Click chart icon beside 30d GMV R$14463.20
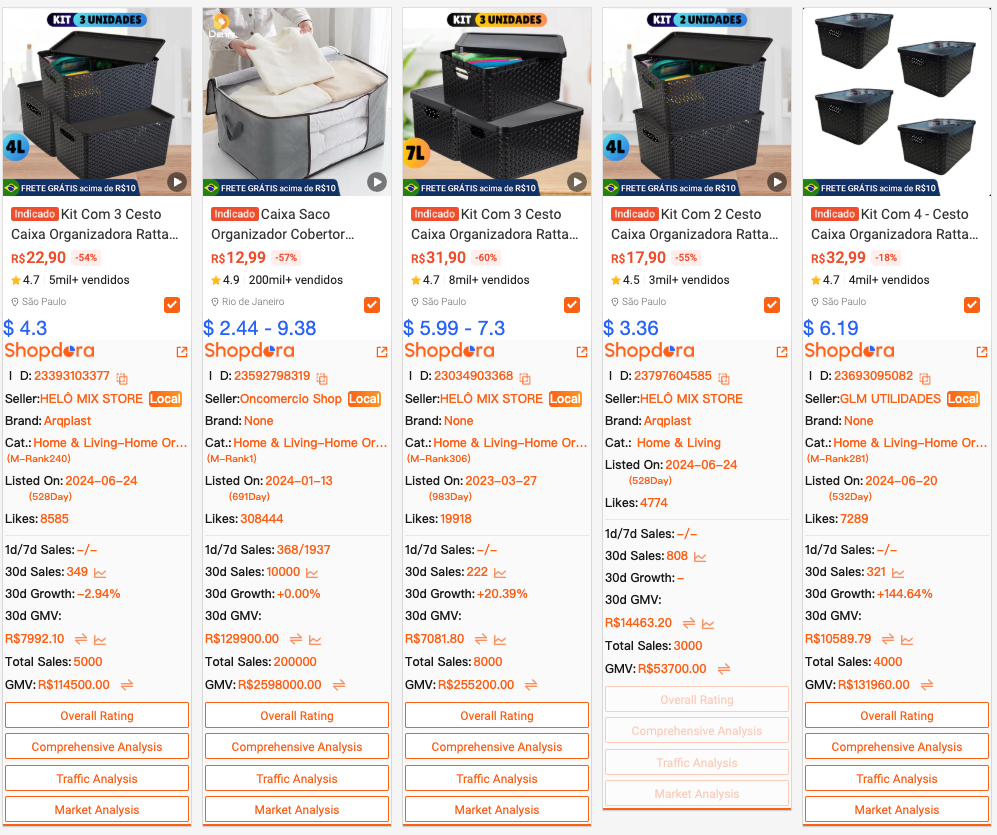 pyautogui.click(x=708, y=624)
